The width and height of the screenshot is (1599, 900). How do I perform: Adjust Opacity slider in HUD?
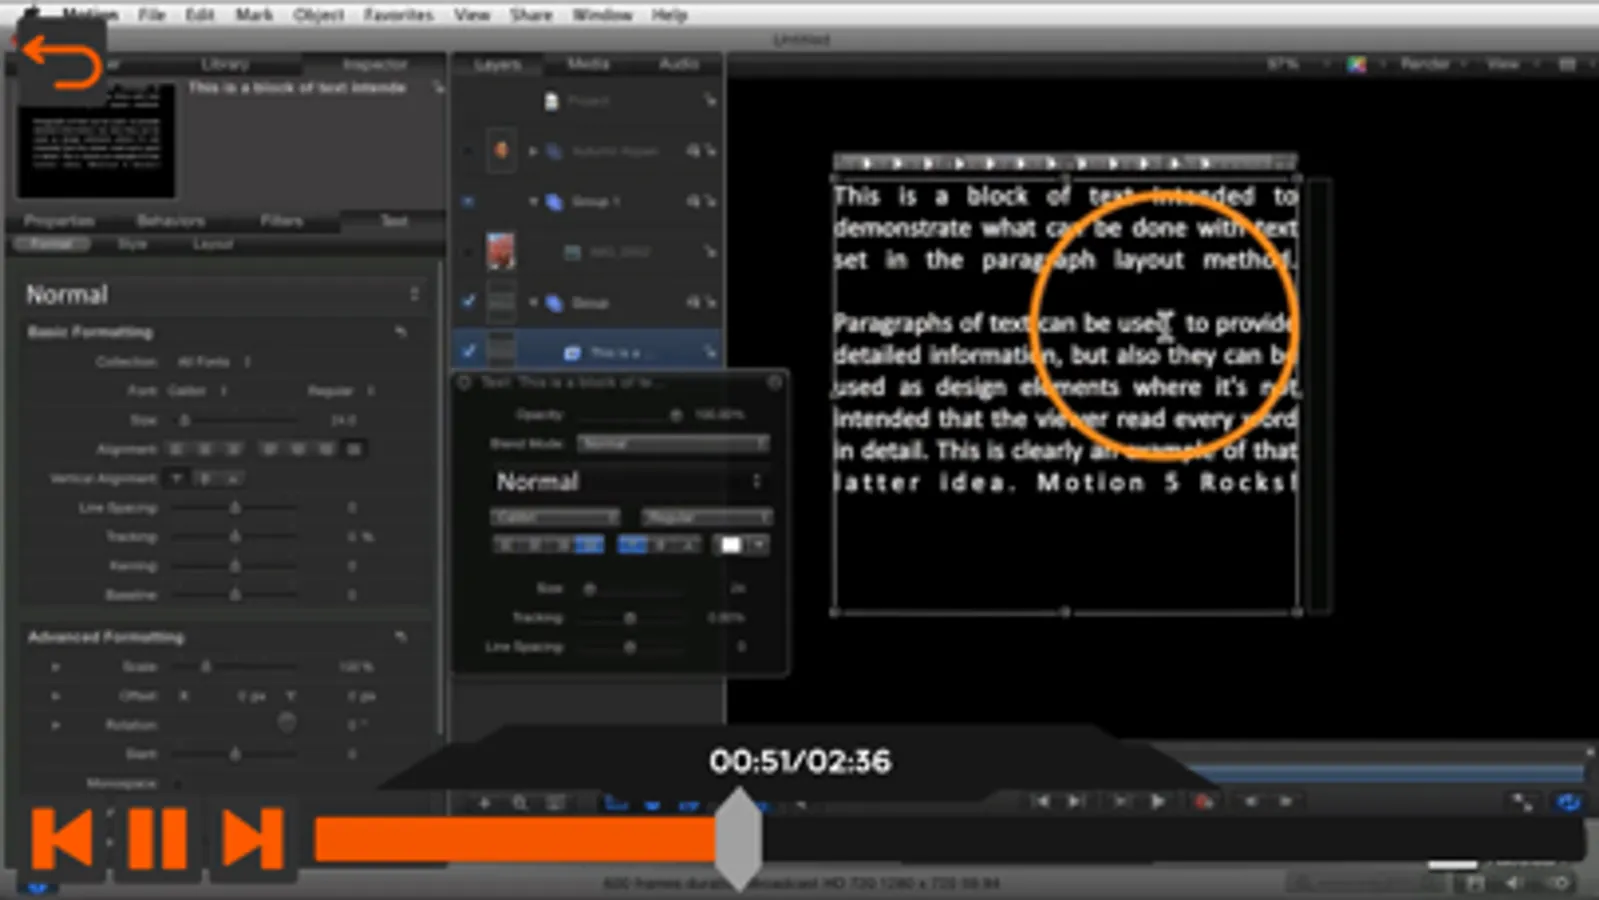coord(676,414)
